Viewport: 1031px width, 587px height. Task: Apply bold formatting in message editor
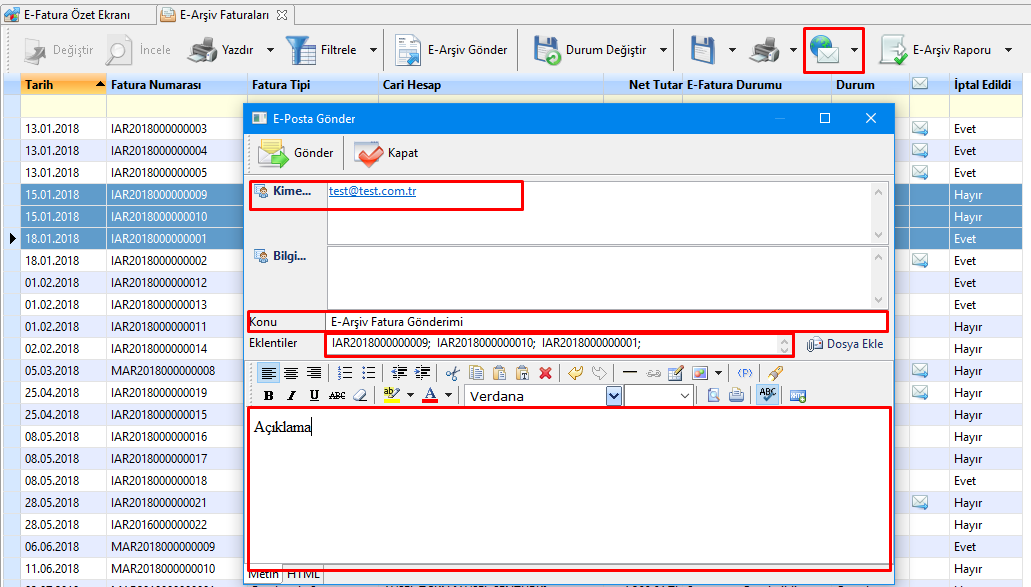[269, 396]
